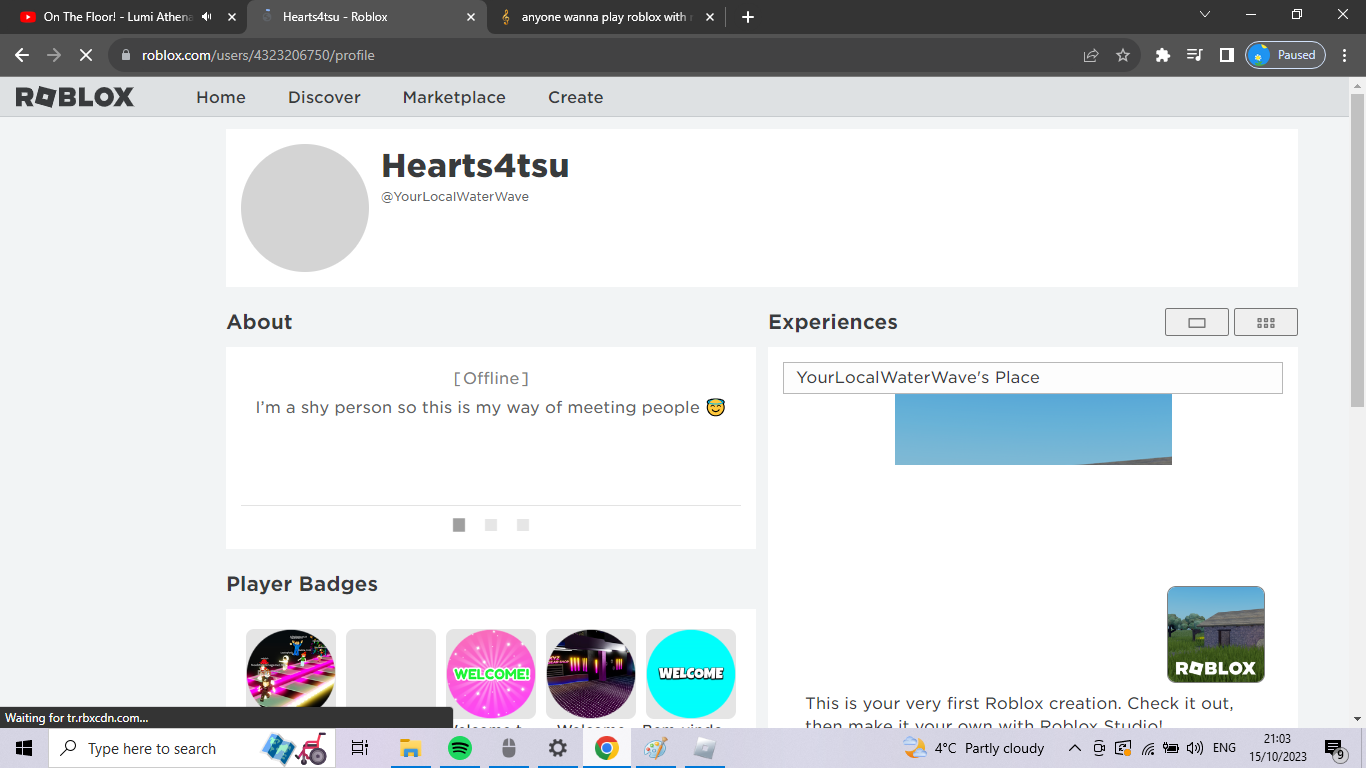Screen dimensions: 1366x768
Task: Open the Roblox house experience icon
Action: coord(1216,634)
